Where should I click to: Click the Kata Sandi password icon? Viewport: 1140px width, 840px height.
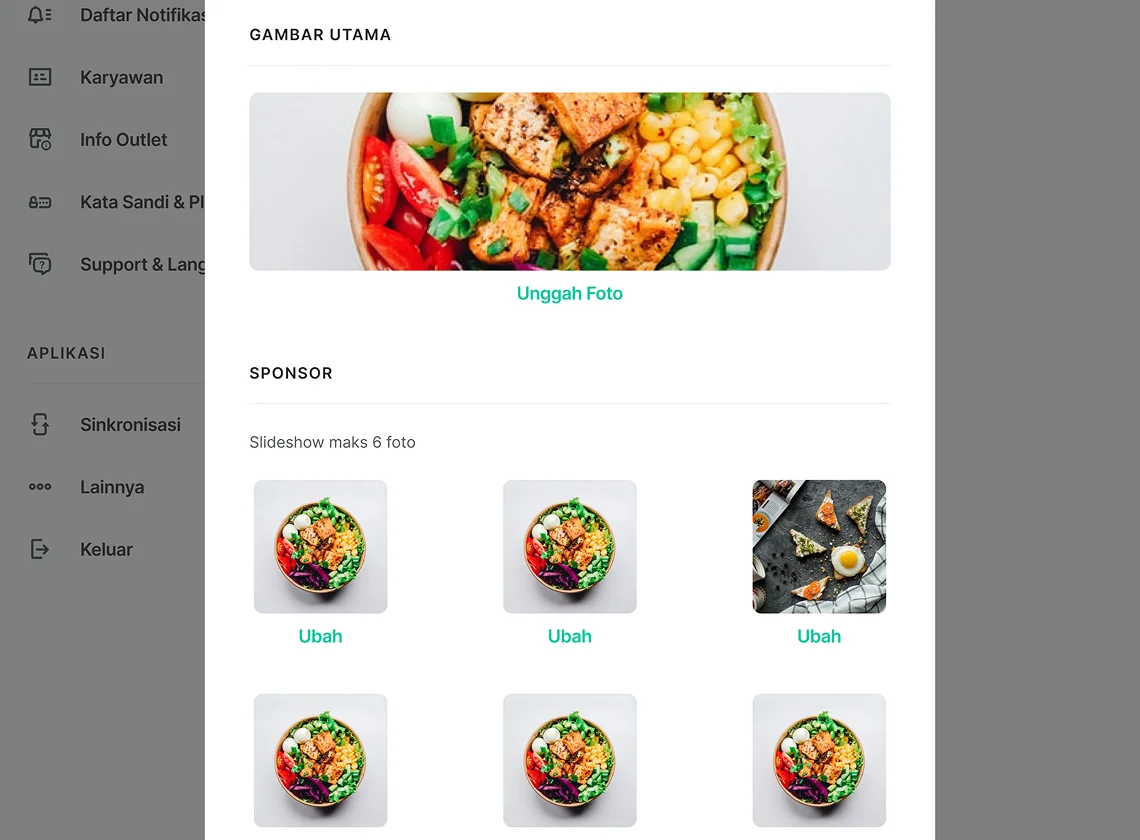39,202
